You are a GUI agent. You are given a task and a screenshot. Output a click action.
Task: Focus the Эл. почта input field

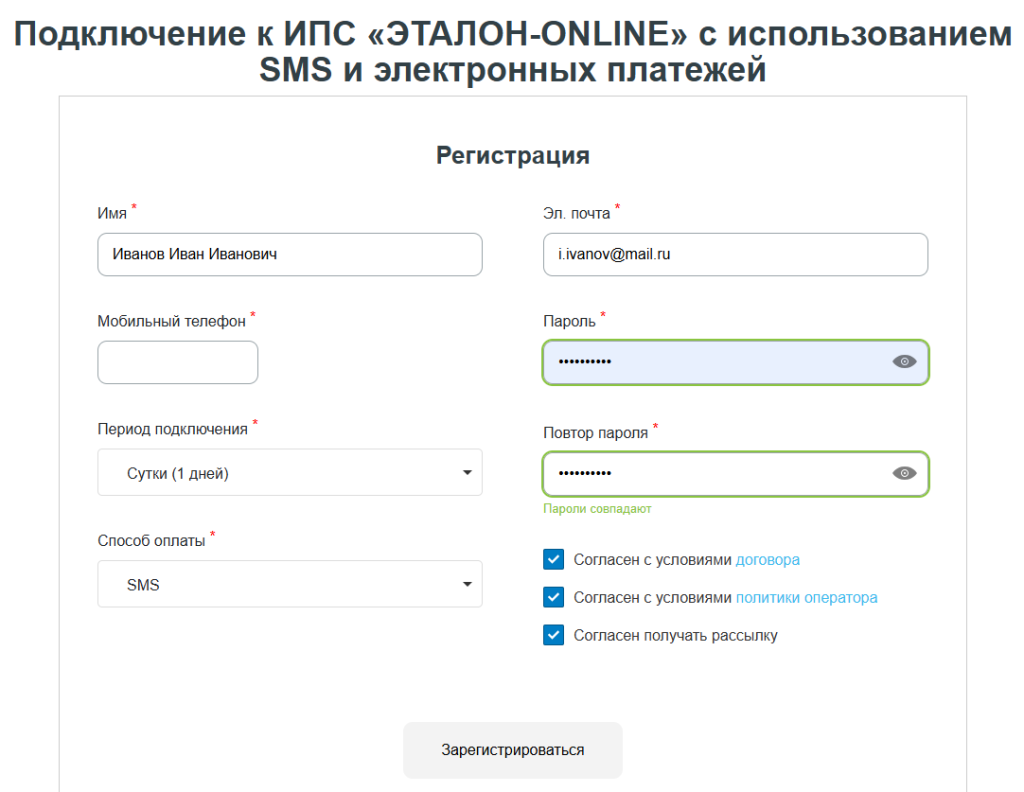pyautogui.click(x=735, y=255)
